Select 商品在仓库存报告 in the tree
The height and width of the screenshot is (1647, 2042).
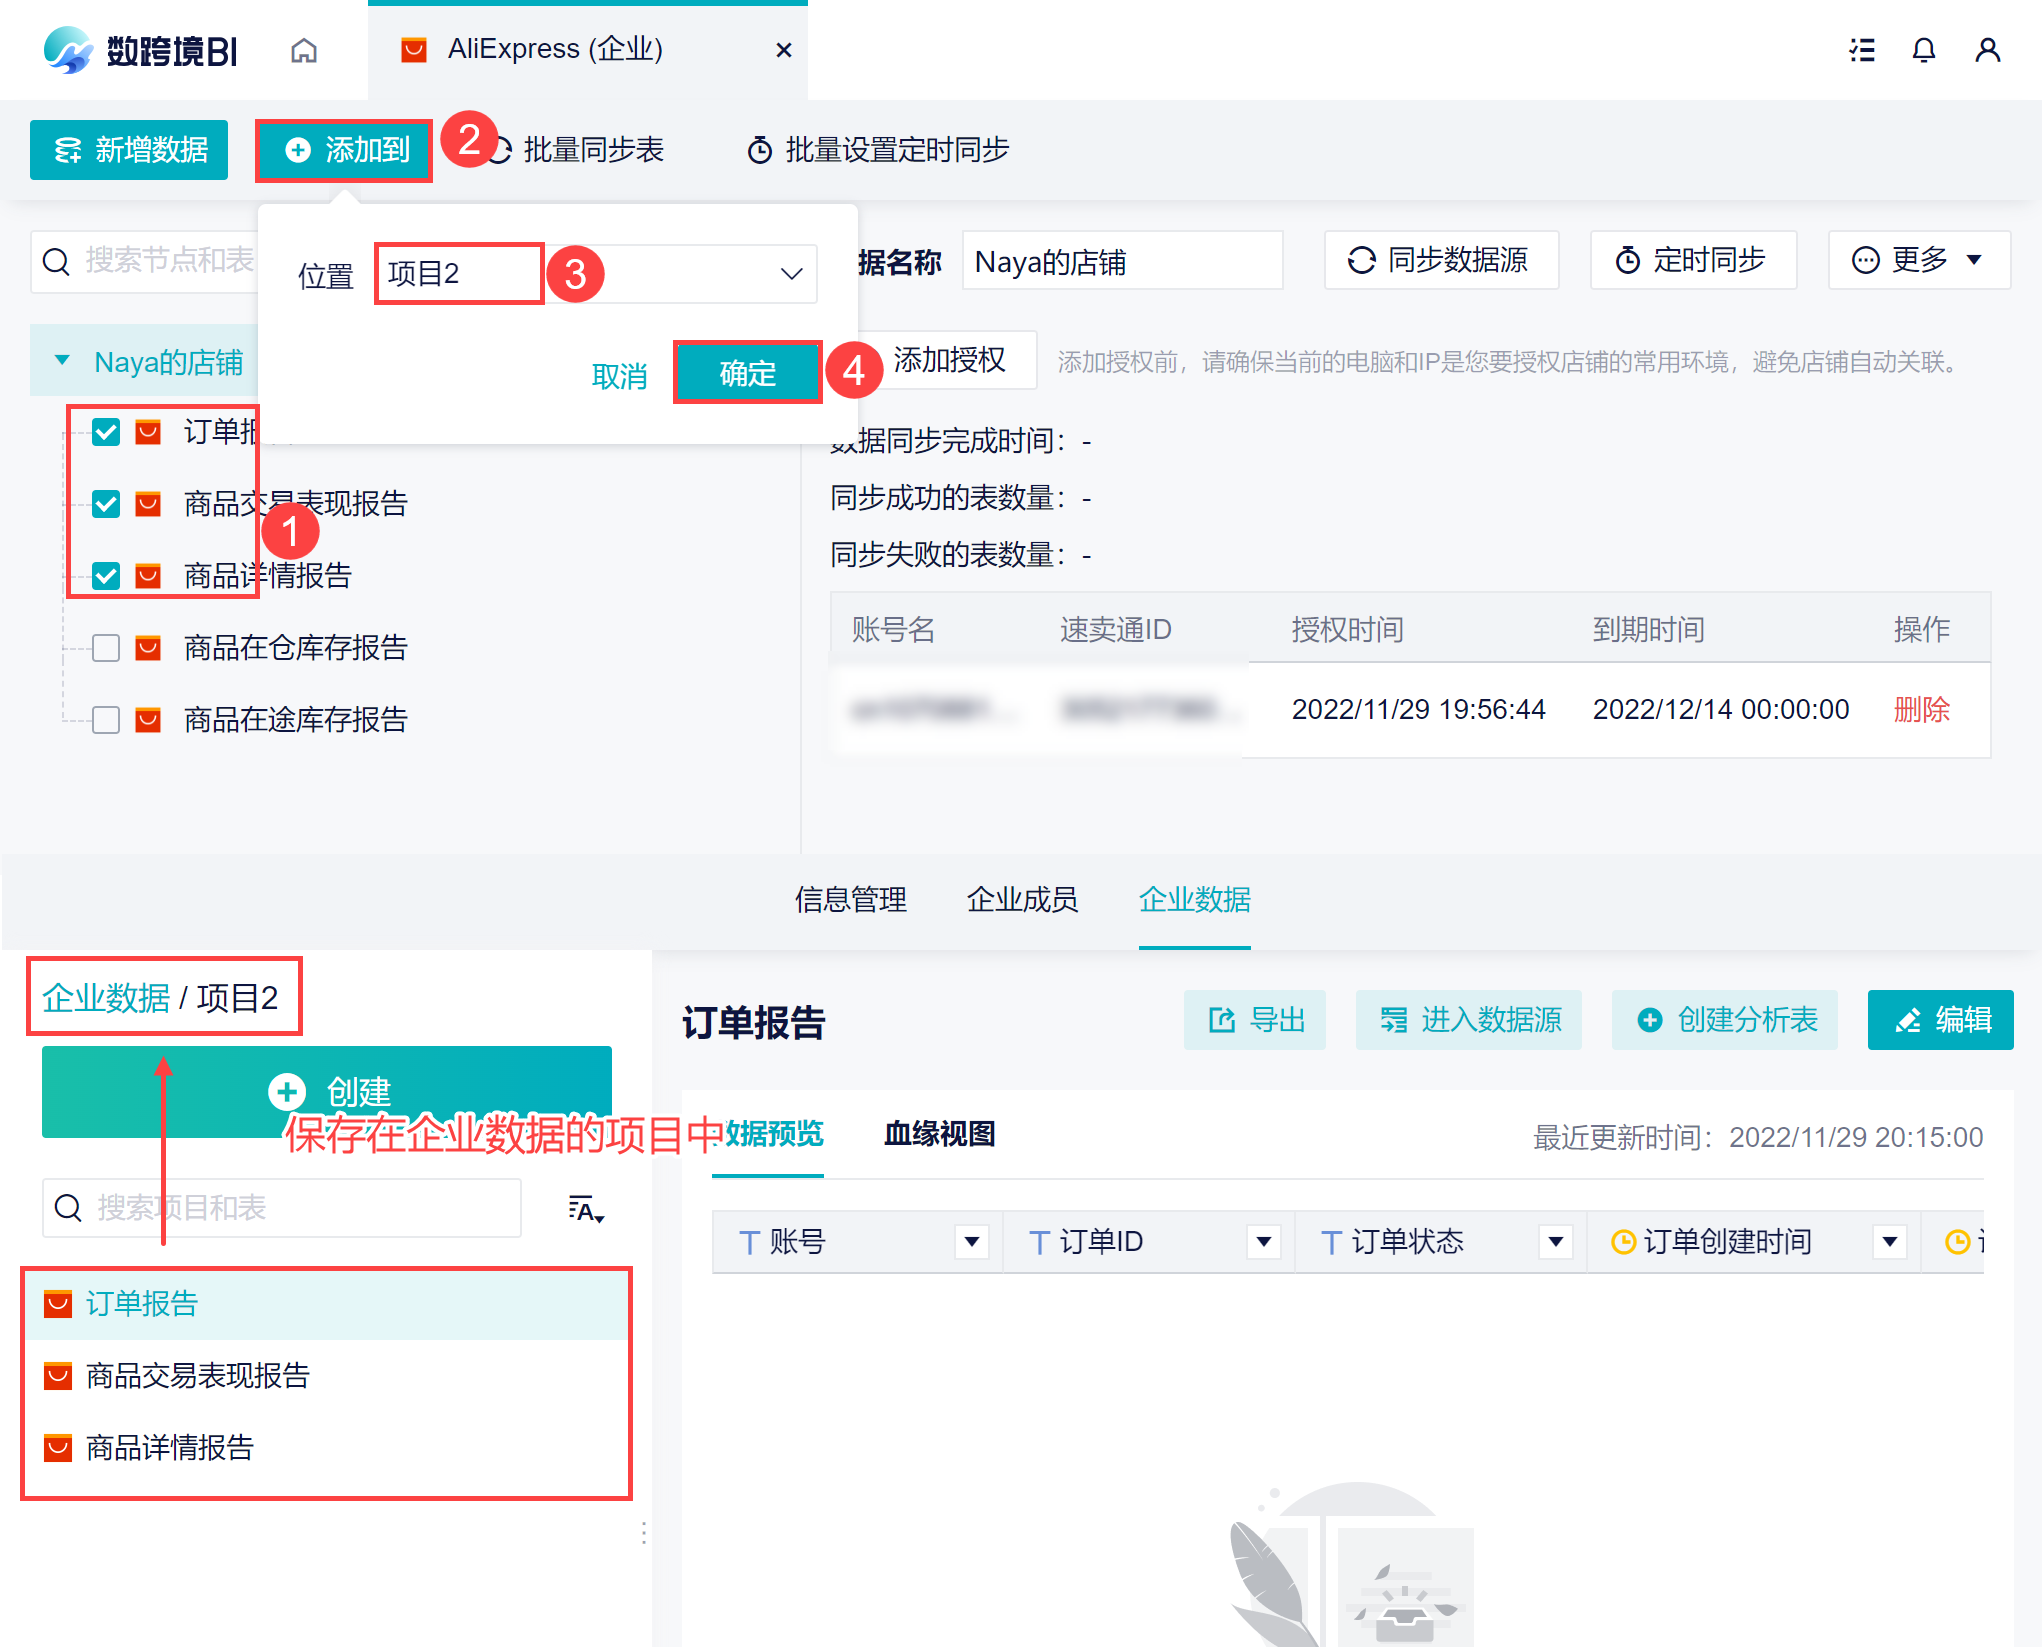point(296,648)
